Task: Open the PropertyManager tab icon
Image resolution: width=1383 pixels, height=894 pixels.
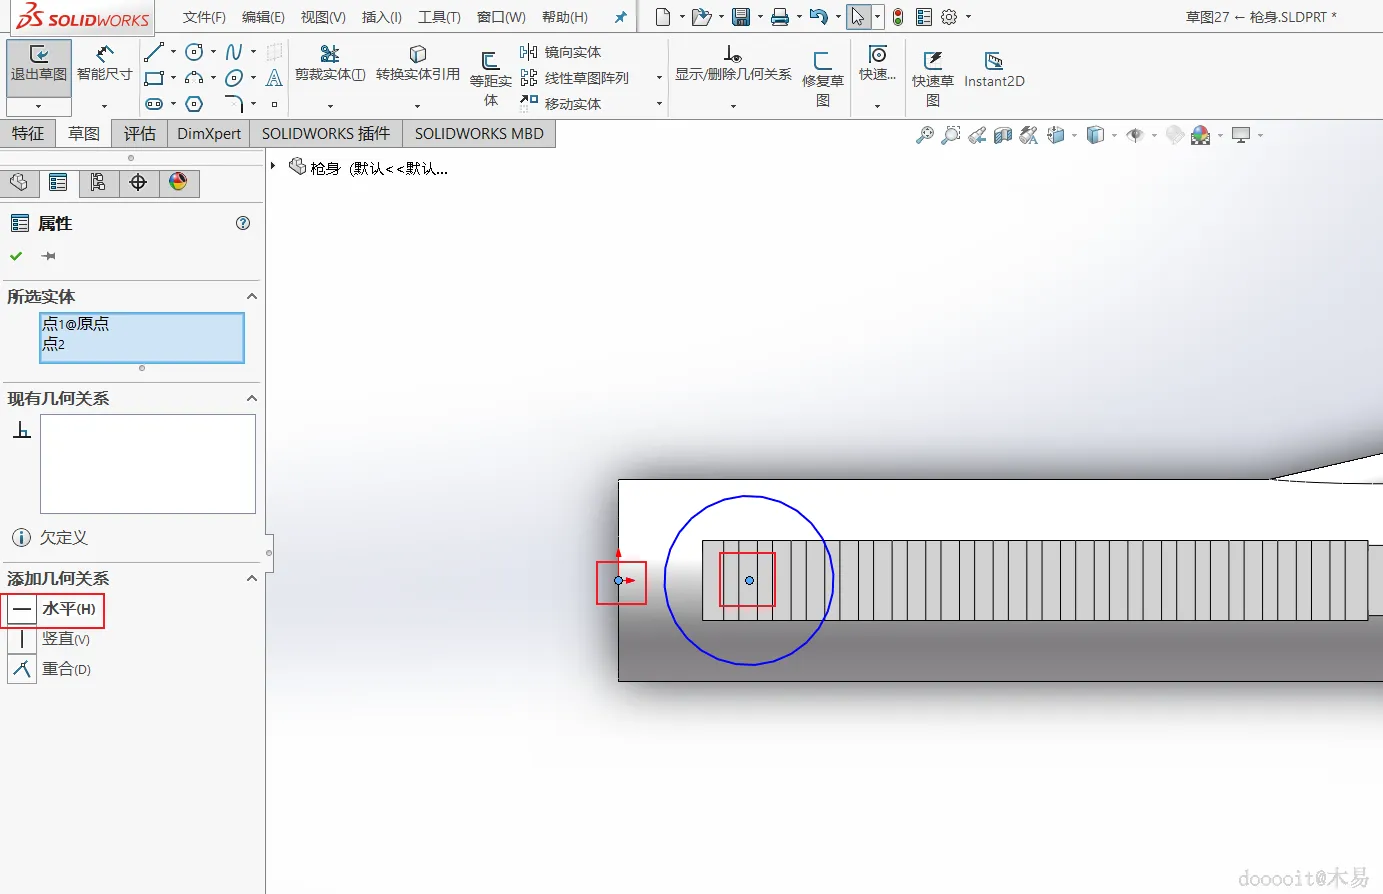Action: pyautogui.click(x=58, y=182)
